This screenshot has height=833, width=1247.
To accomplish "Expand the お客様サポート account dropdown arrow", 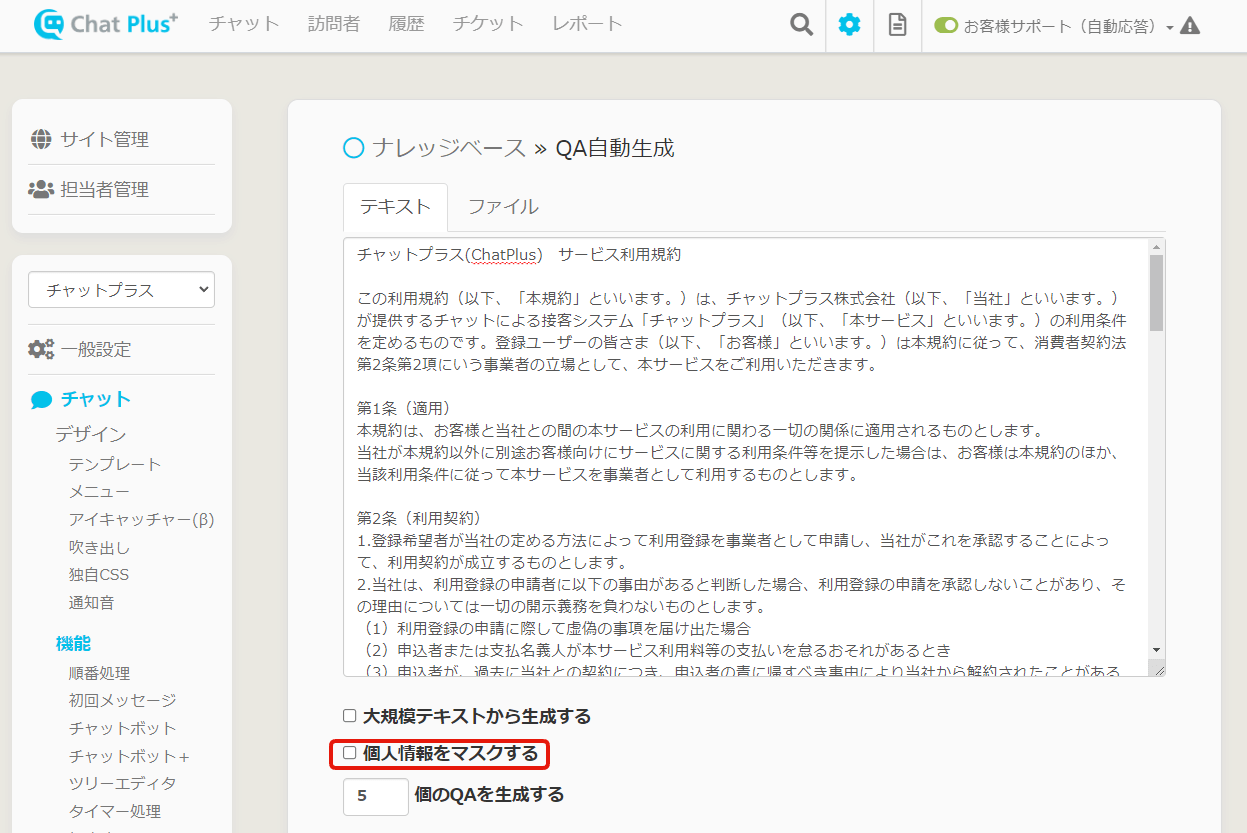I will 1169,28.
